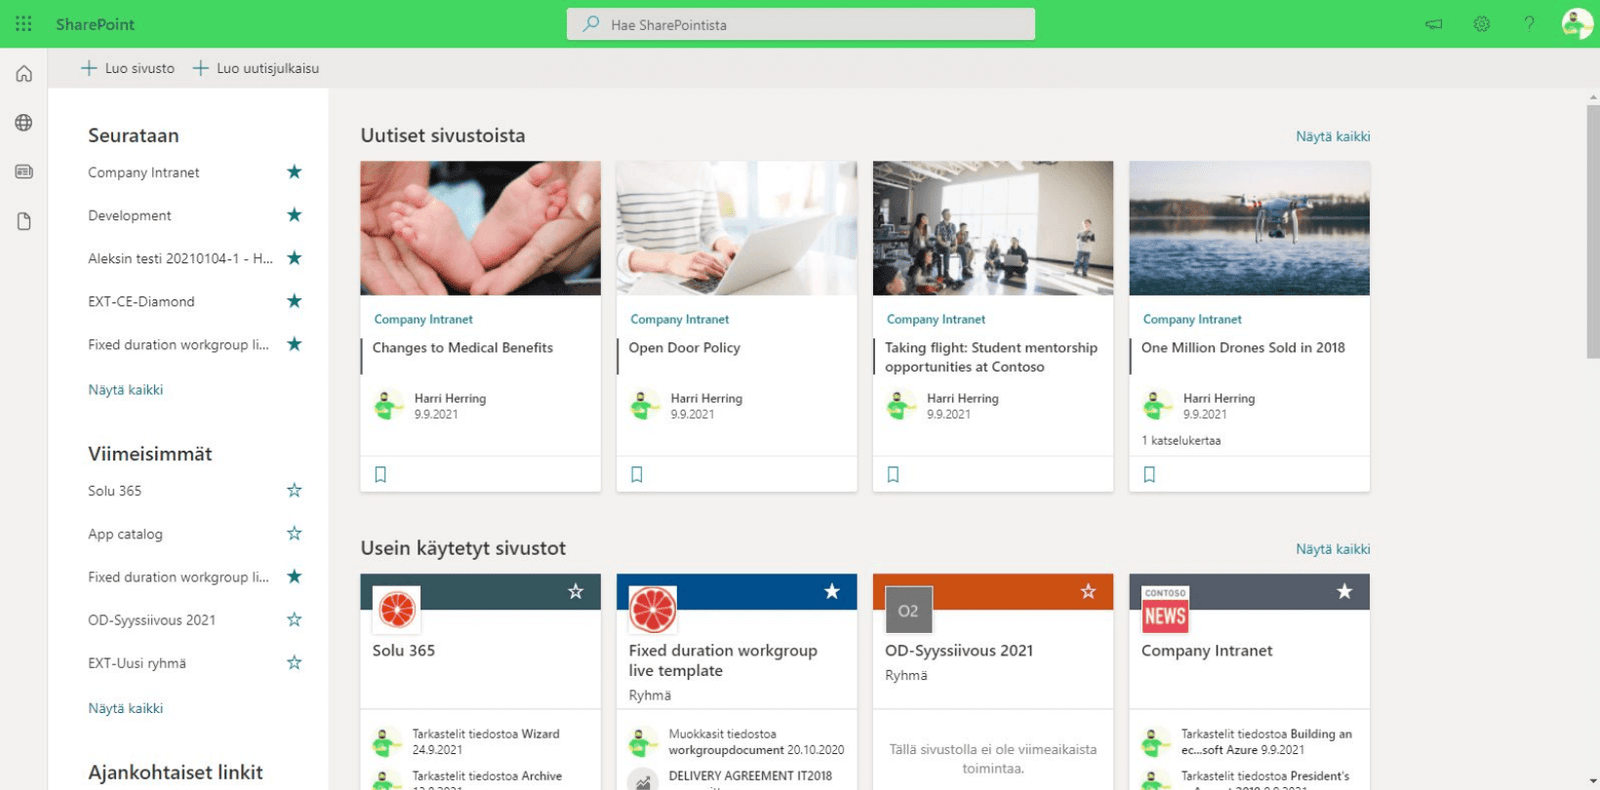Image resolution: width=1600 pixels, height=790 pixels.
Task: Open the settings gear icon
Action: [1481, 24]
